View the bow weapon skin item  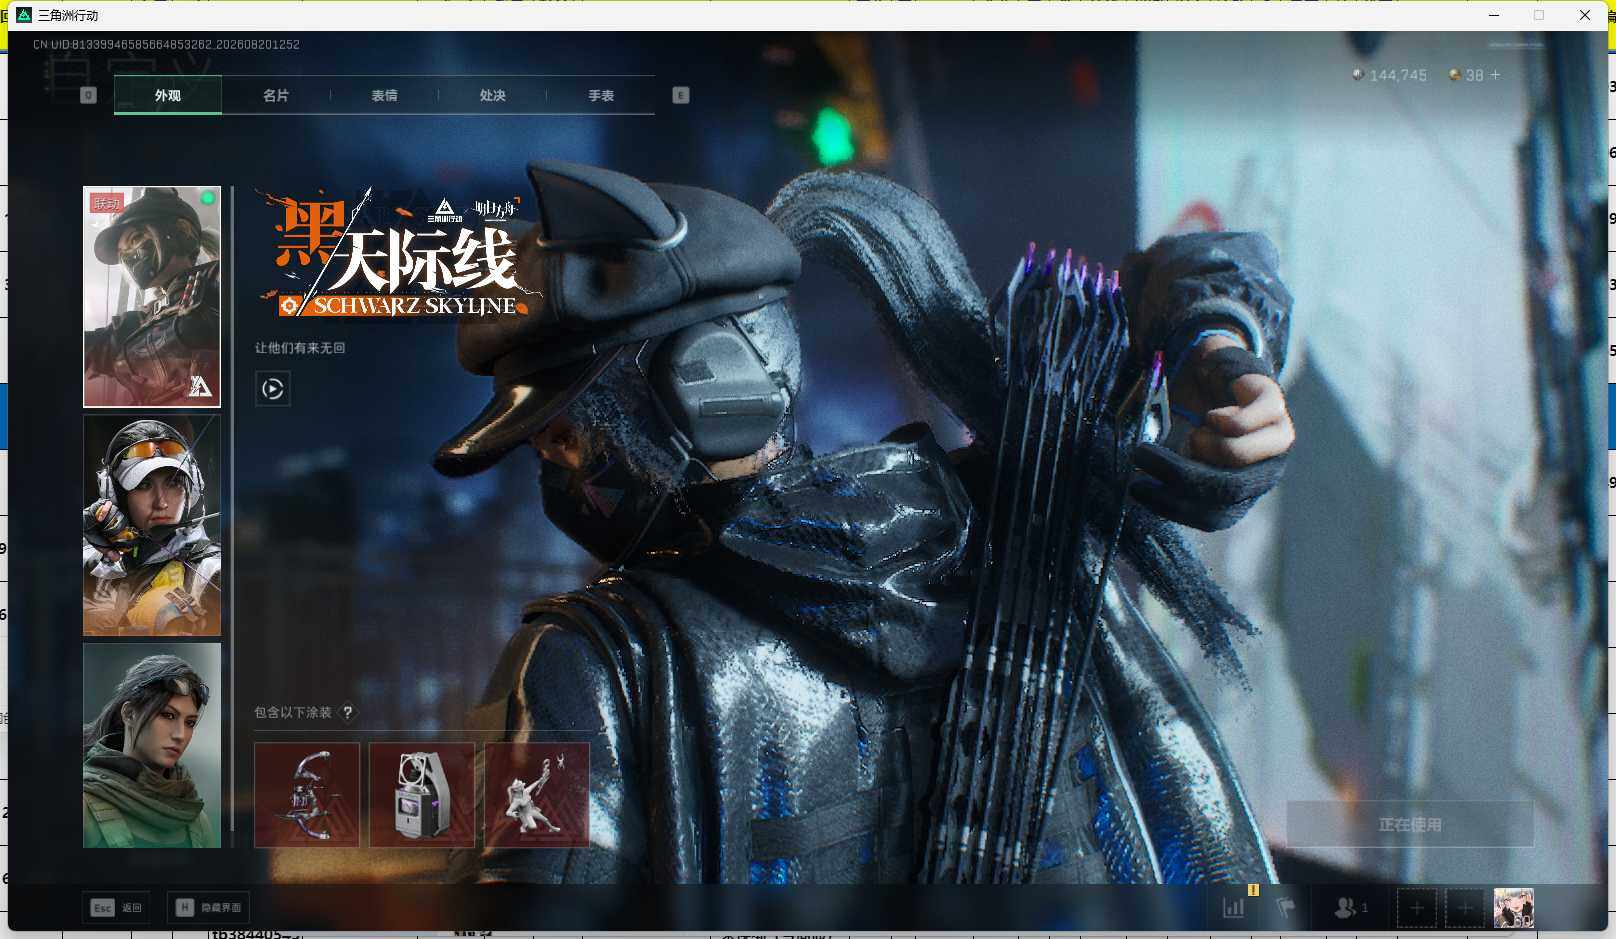(307, 795)
